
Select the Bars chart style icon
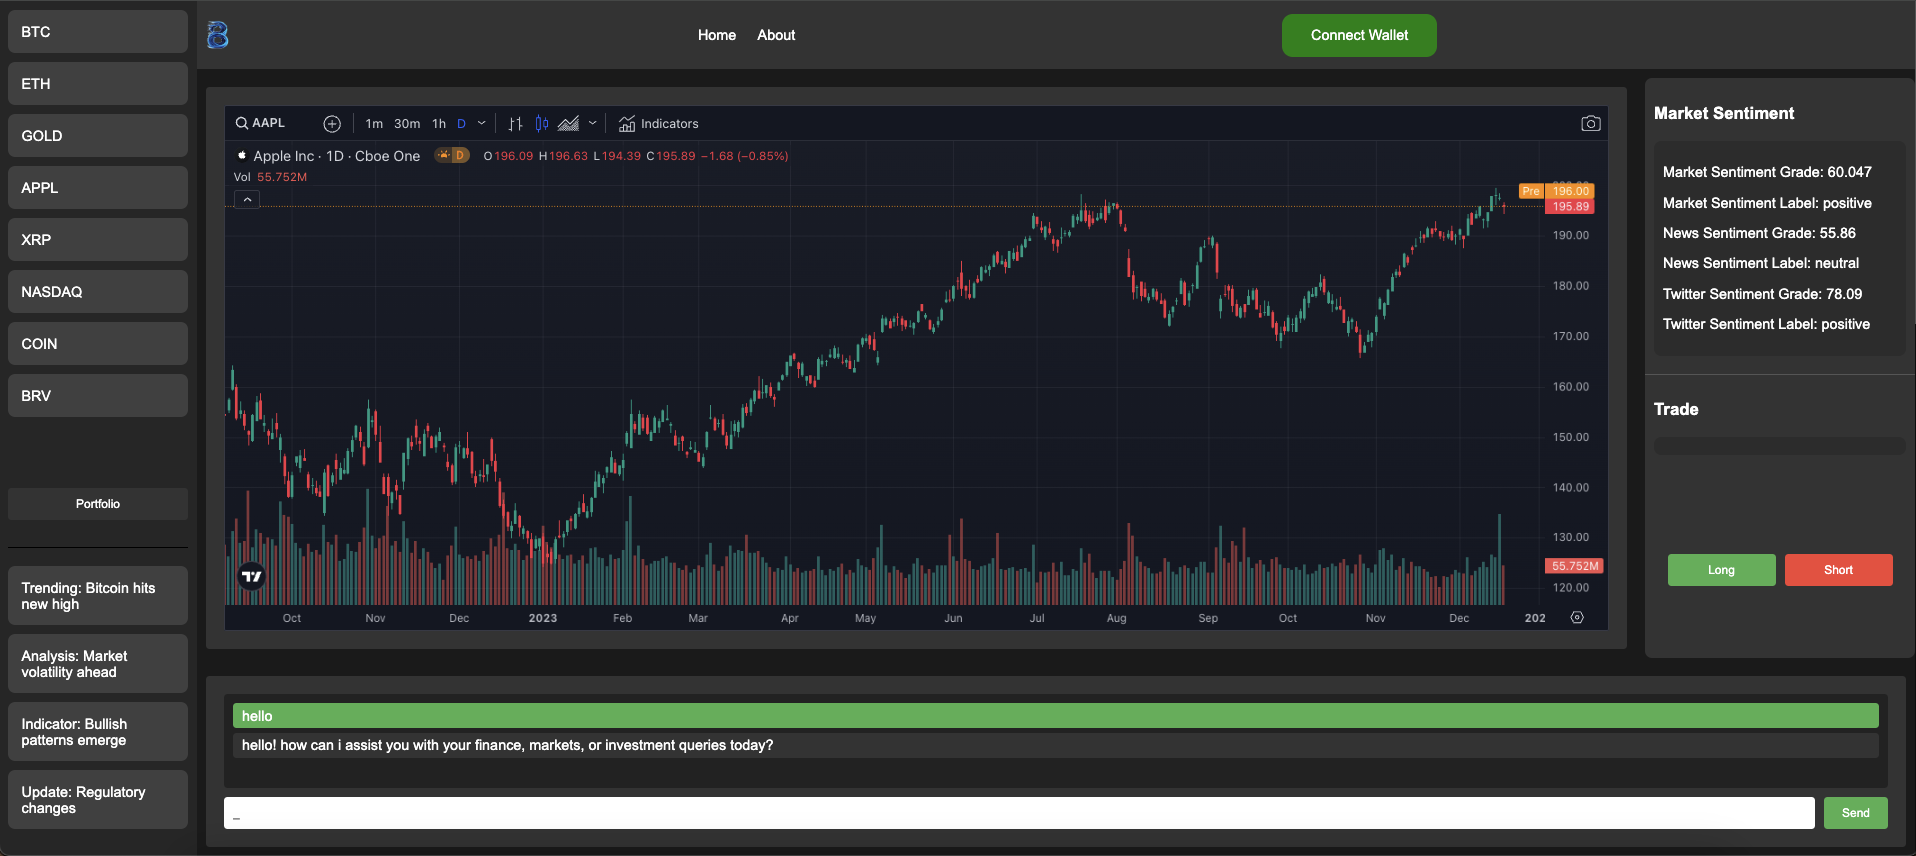(x=515, y=124)
